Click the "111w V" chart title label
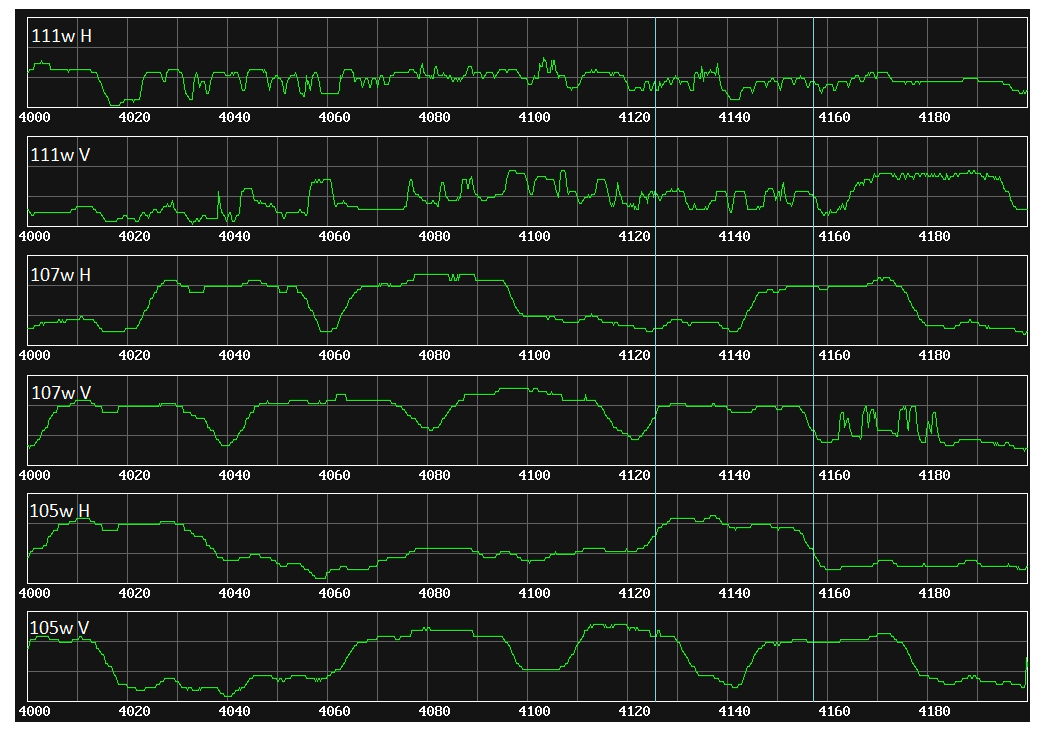The height and width of the screenshot is (743, 1043). click(x=60, y=155)
